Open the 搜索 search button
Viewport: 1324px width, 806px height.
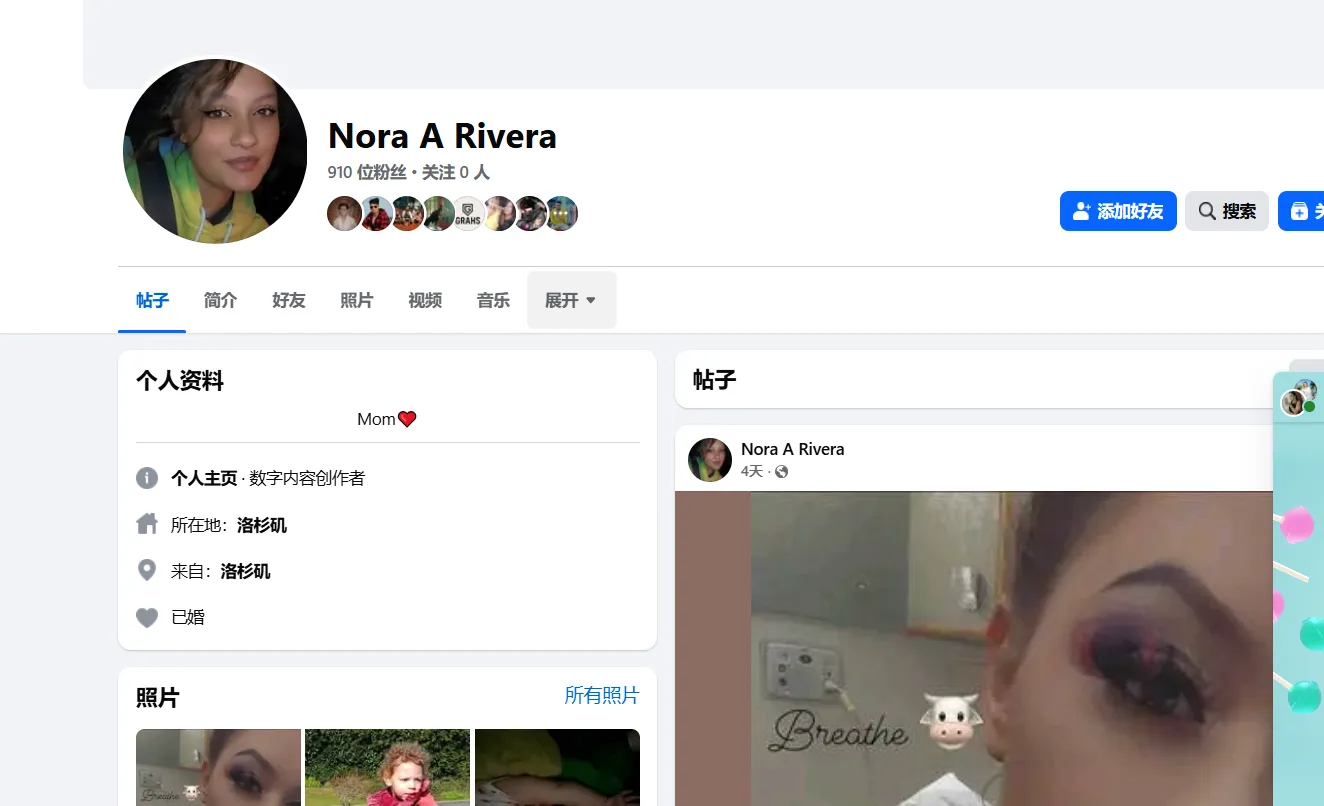(1227, 211)
